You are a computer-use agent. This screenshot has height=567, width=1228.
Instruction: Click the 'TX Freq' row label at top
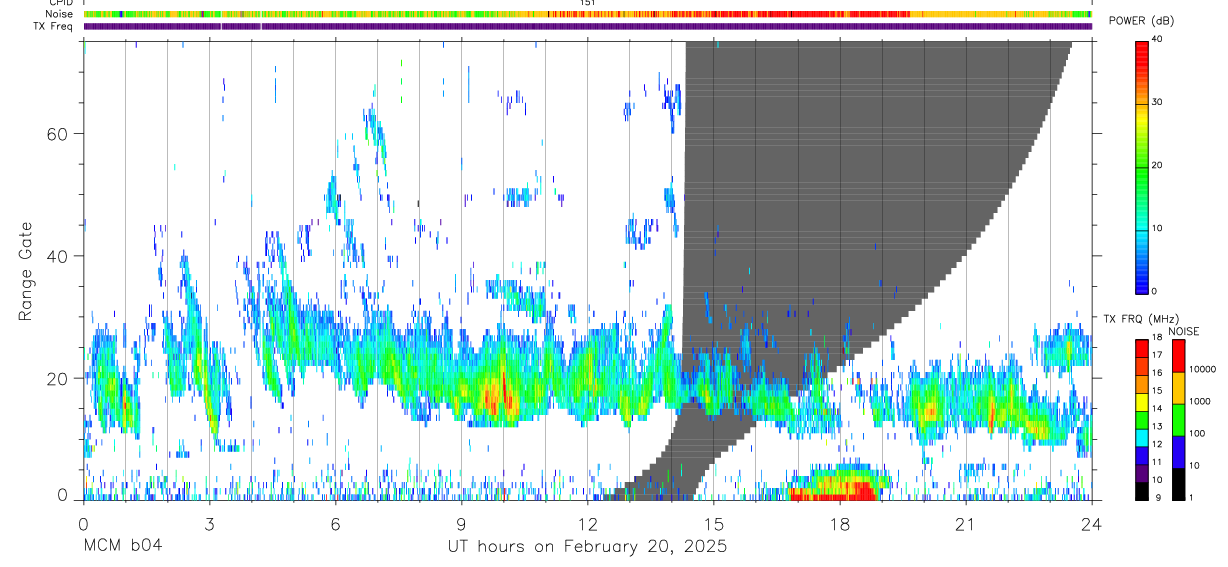[x=55, y=26]
